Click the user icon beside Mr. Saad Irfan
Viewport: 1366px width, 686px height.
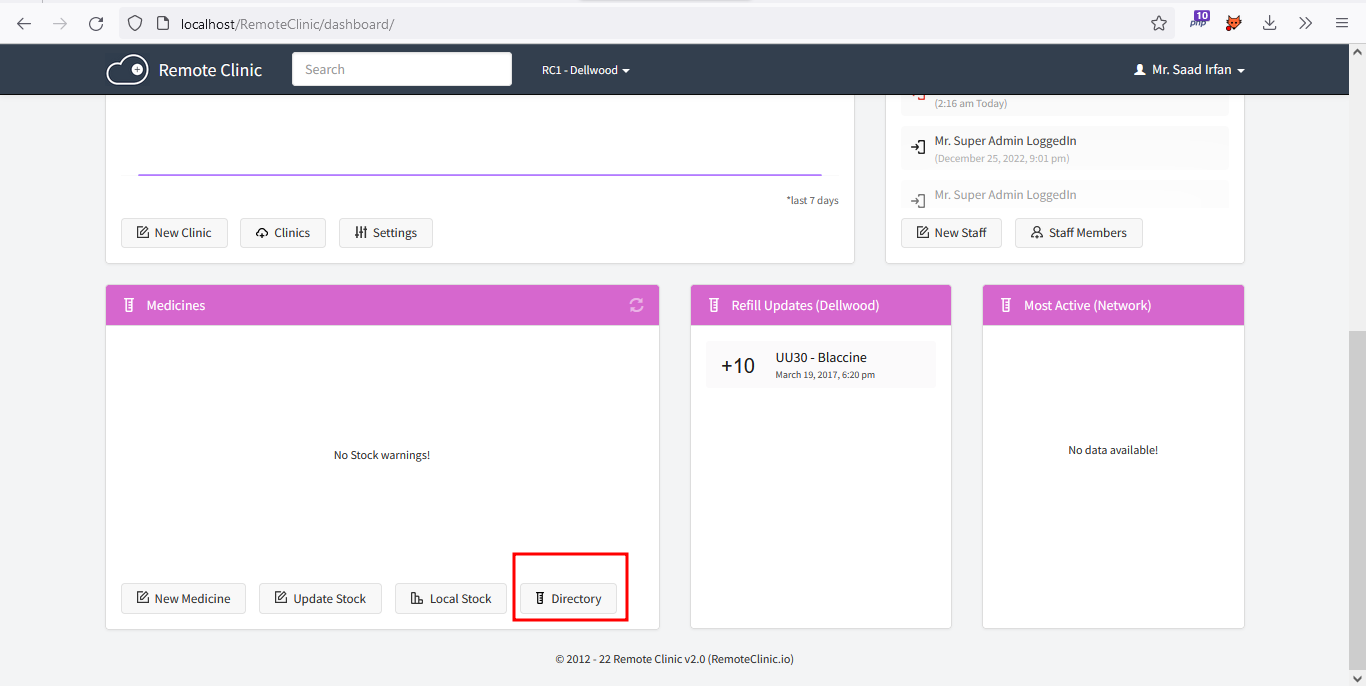click(x=1139, y=70)
